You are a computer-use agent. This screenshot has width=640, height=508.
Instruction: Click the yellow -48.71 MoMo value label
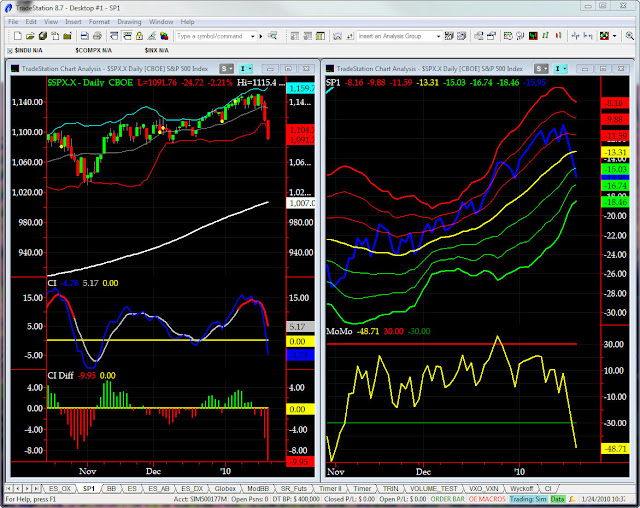(615, 449)
